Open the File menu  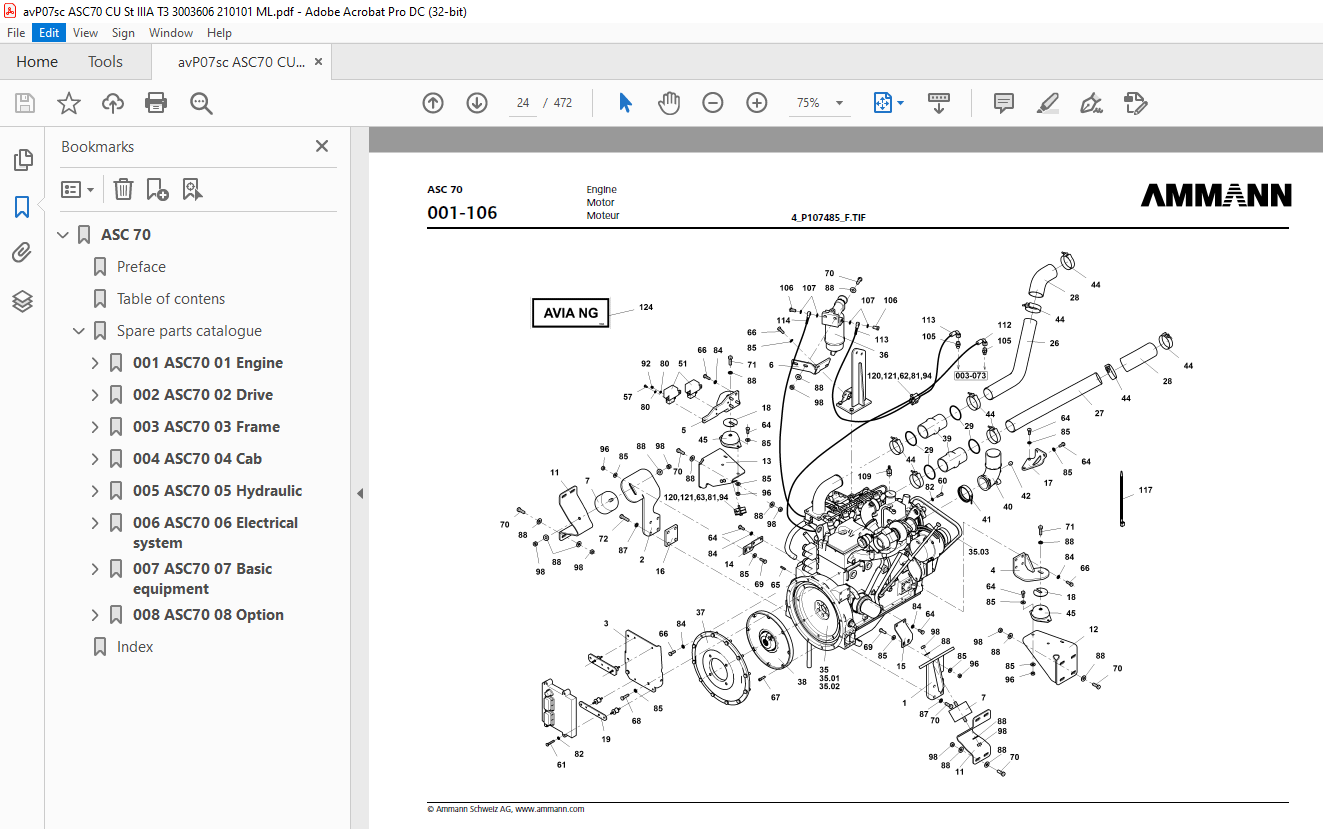(16, 33)
